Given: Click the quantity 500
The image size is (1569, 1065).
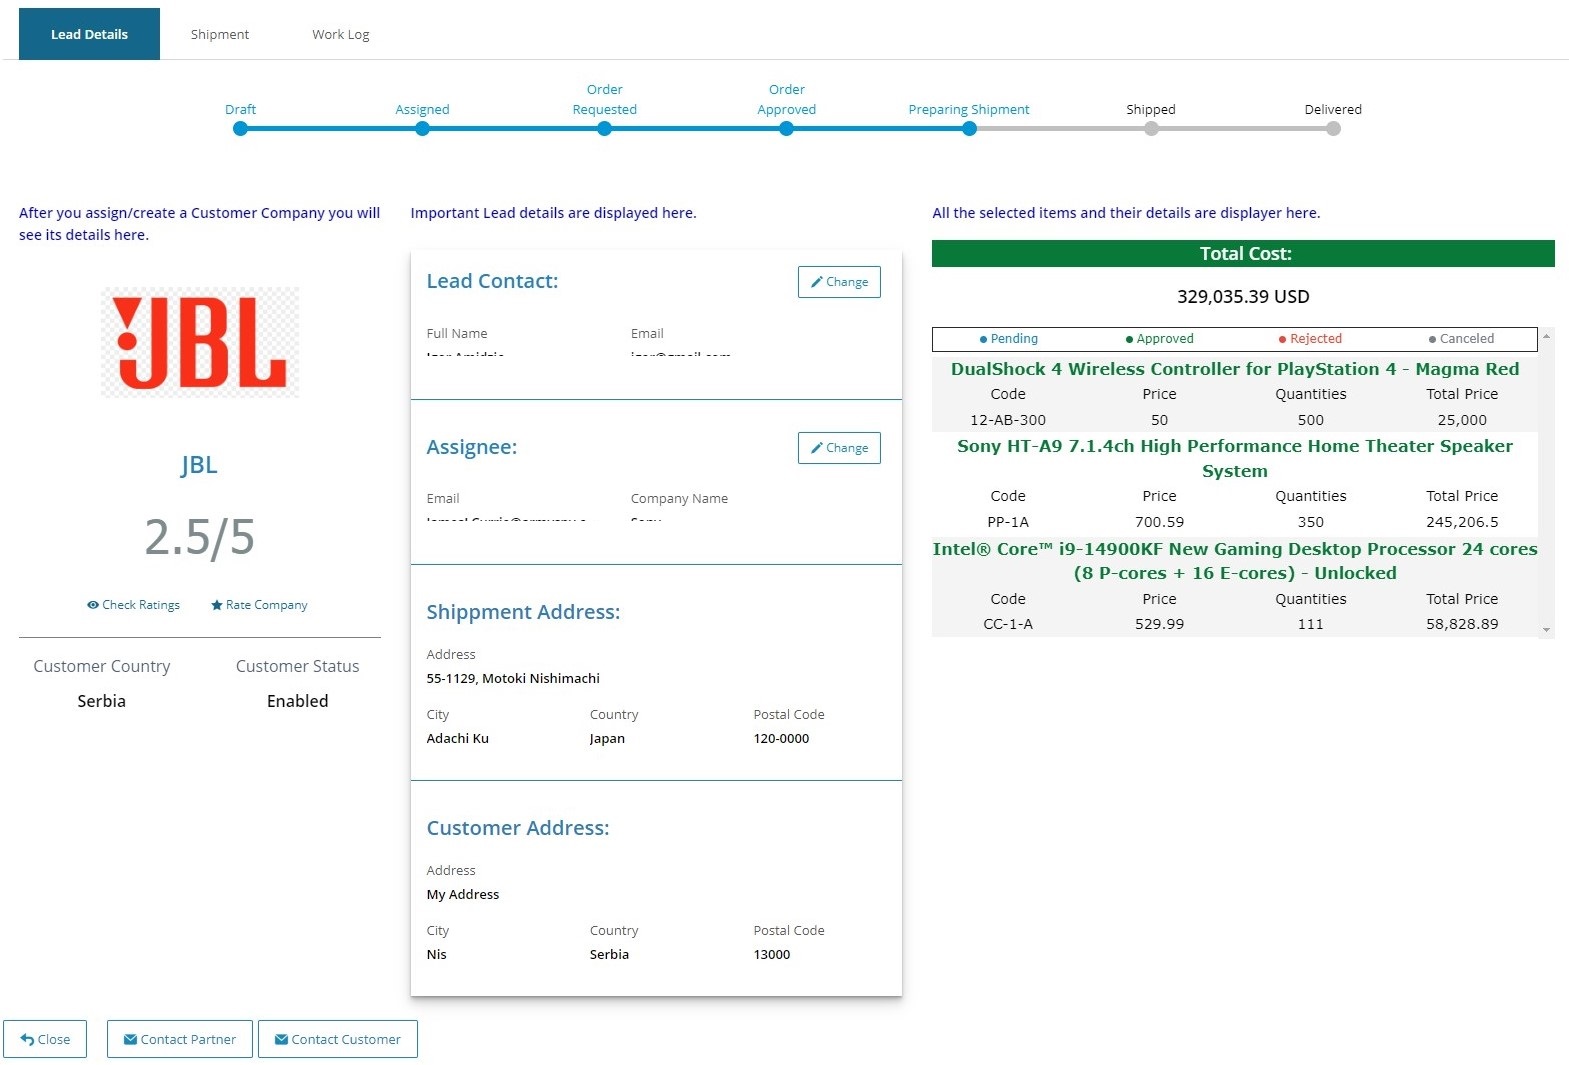Looking at the screenshot, I should [x=1311, y=420].
